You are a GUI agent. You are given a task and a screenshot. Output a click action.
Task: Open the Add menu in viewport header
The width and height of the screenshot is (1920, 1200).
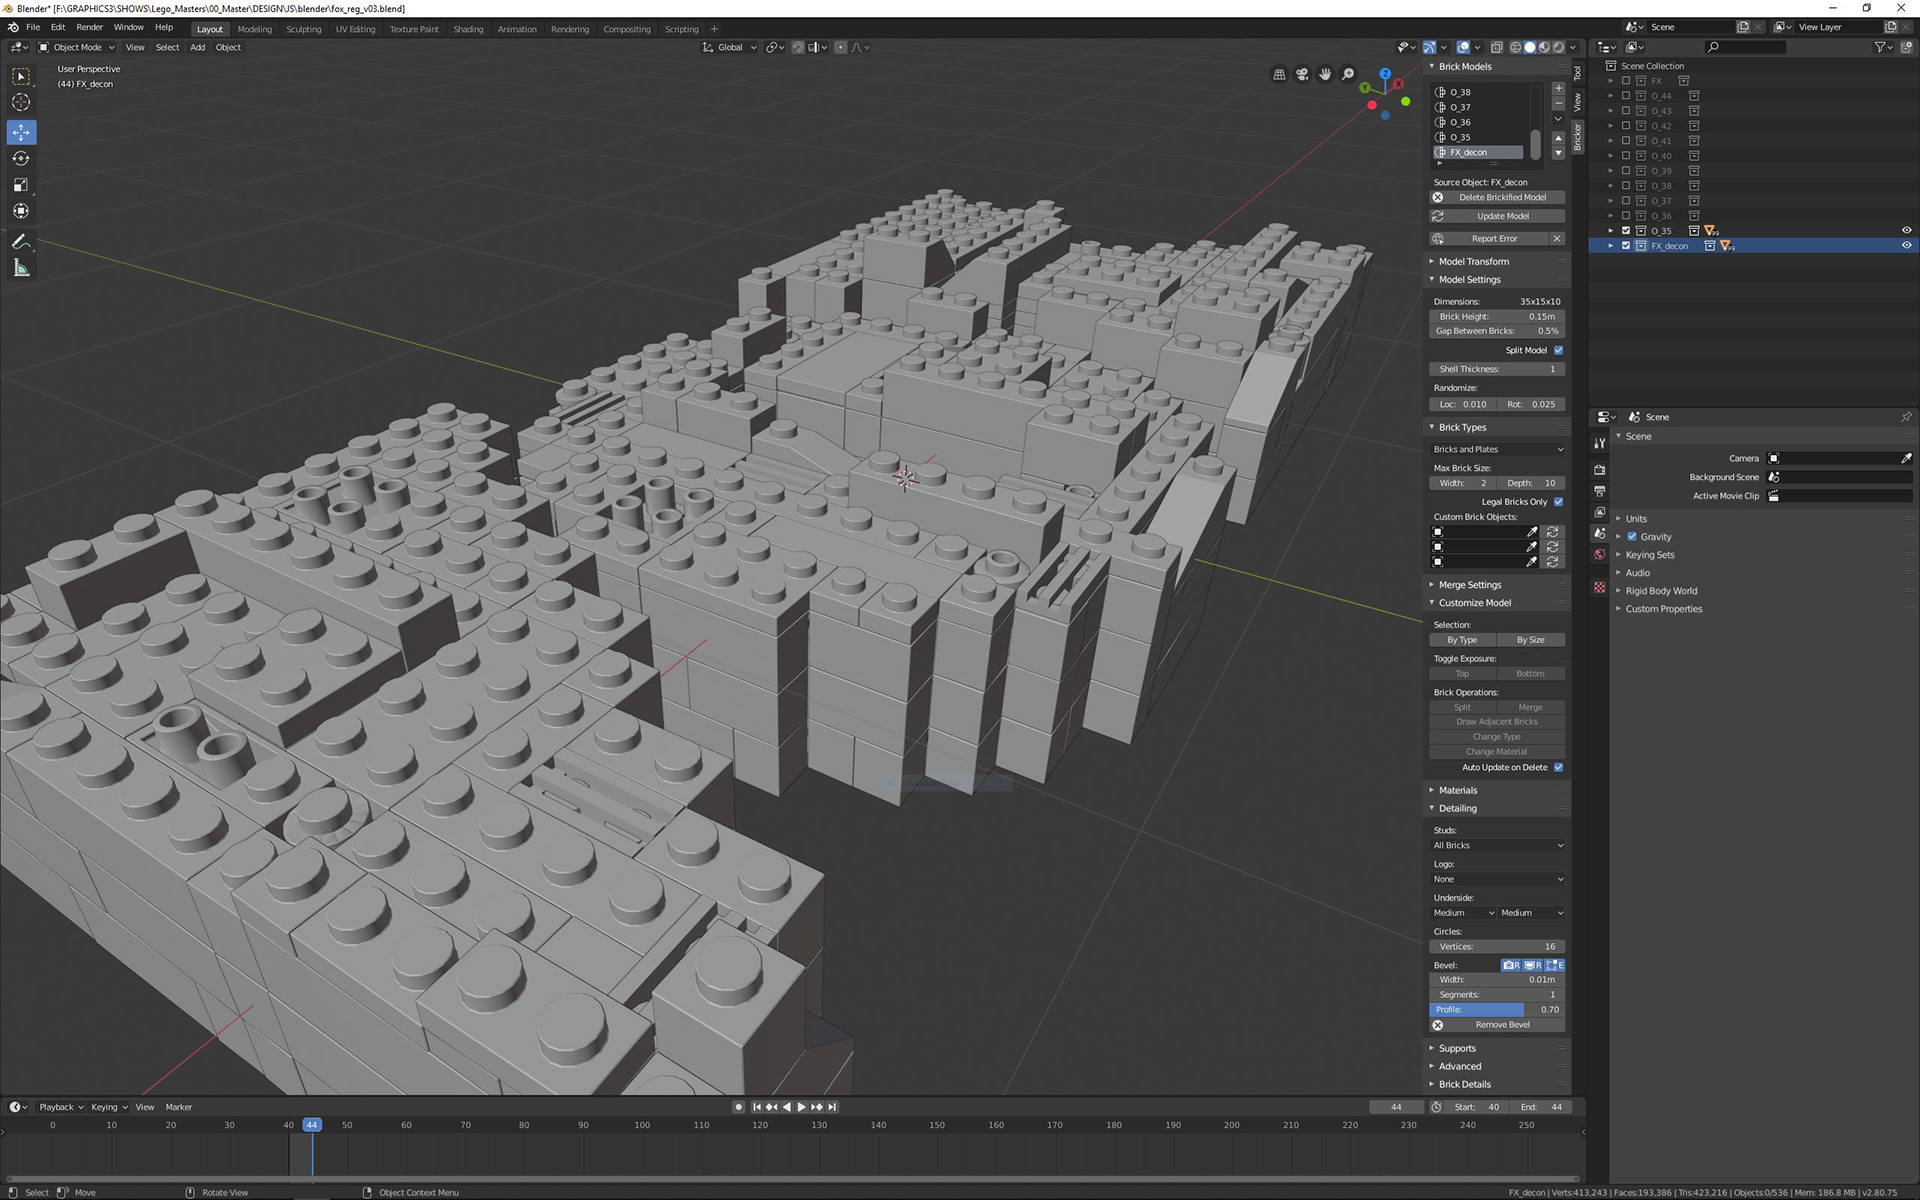(197, 47)
